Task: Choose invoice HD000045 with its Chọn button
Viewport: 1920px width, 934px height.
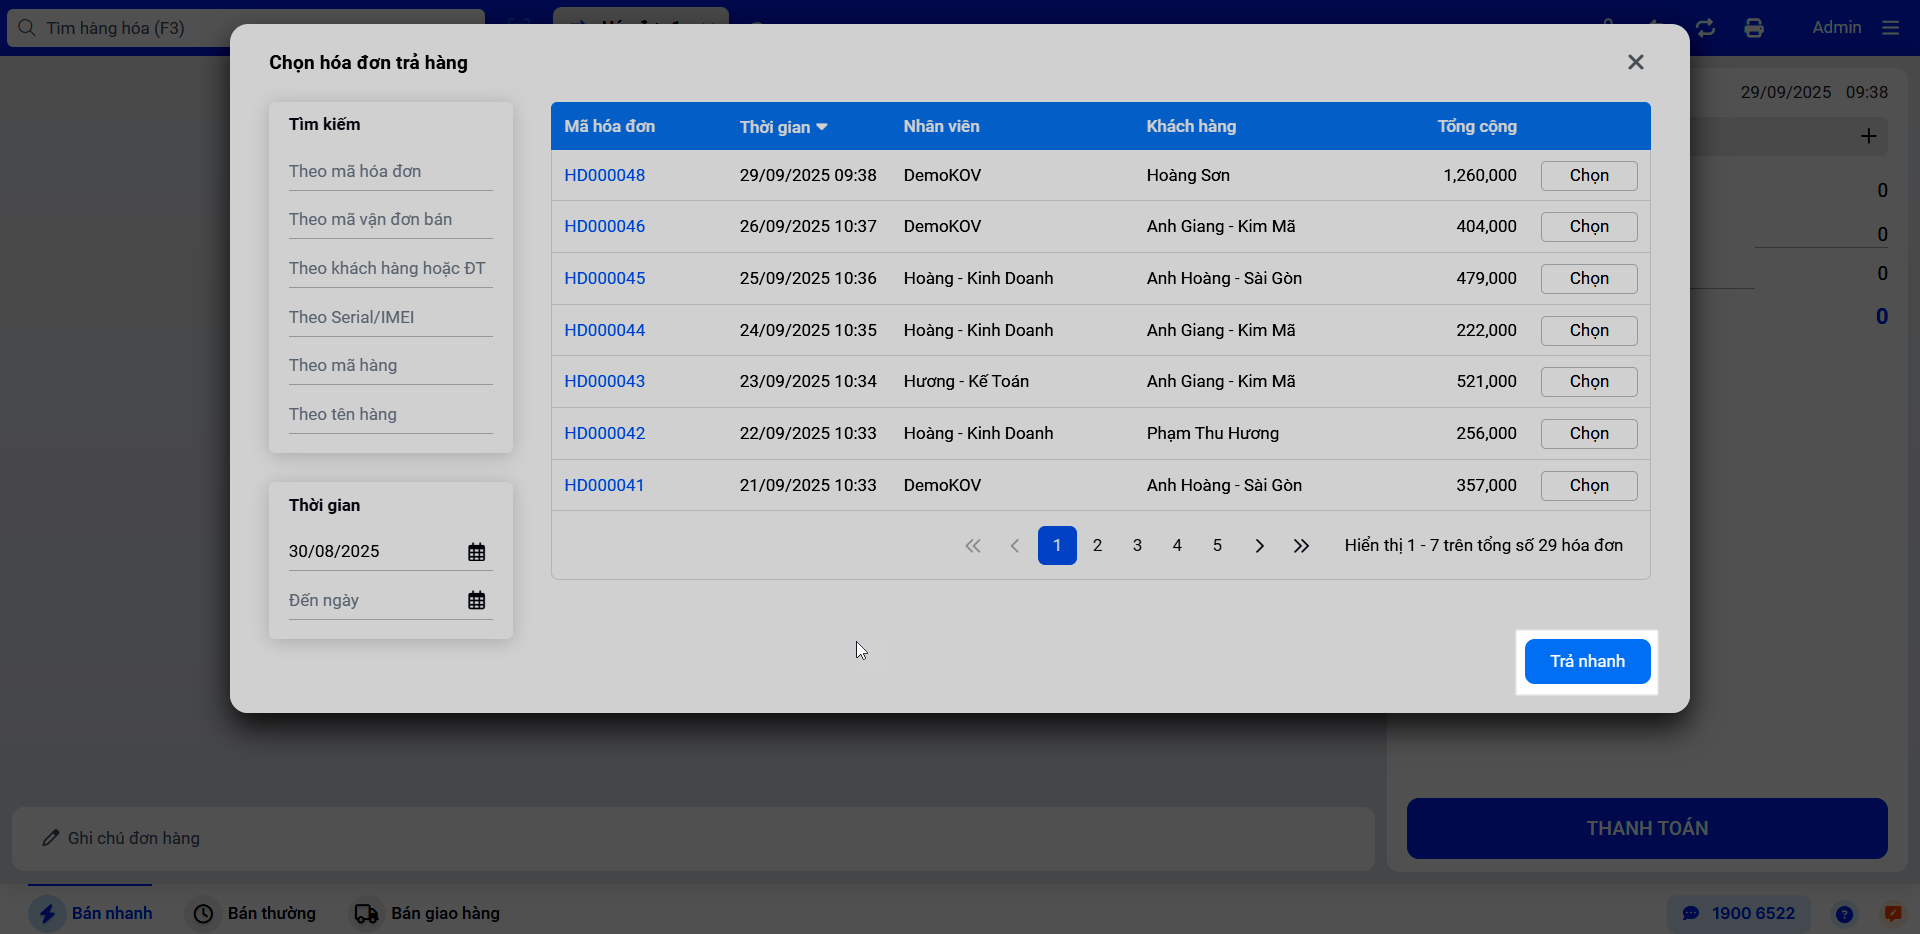Action: click(1588, 279)
